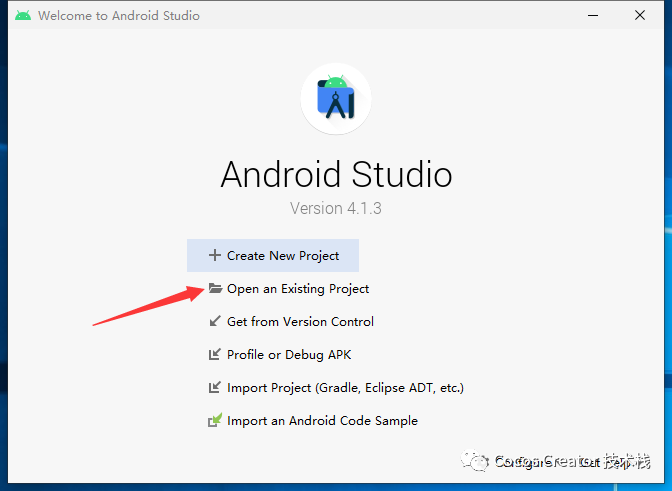Click the large "Android Studio" heading
Screen dimensions: 672x491
tap(336, 174)
